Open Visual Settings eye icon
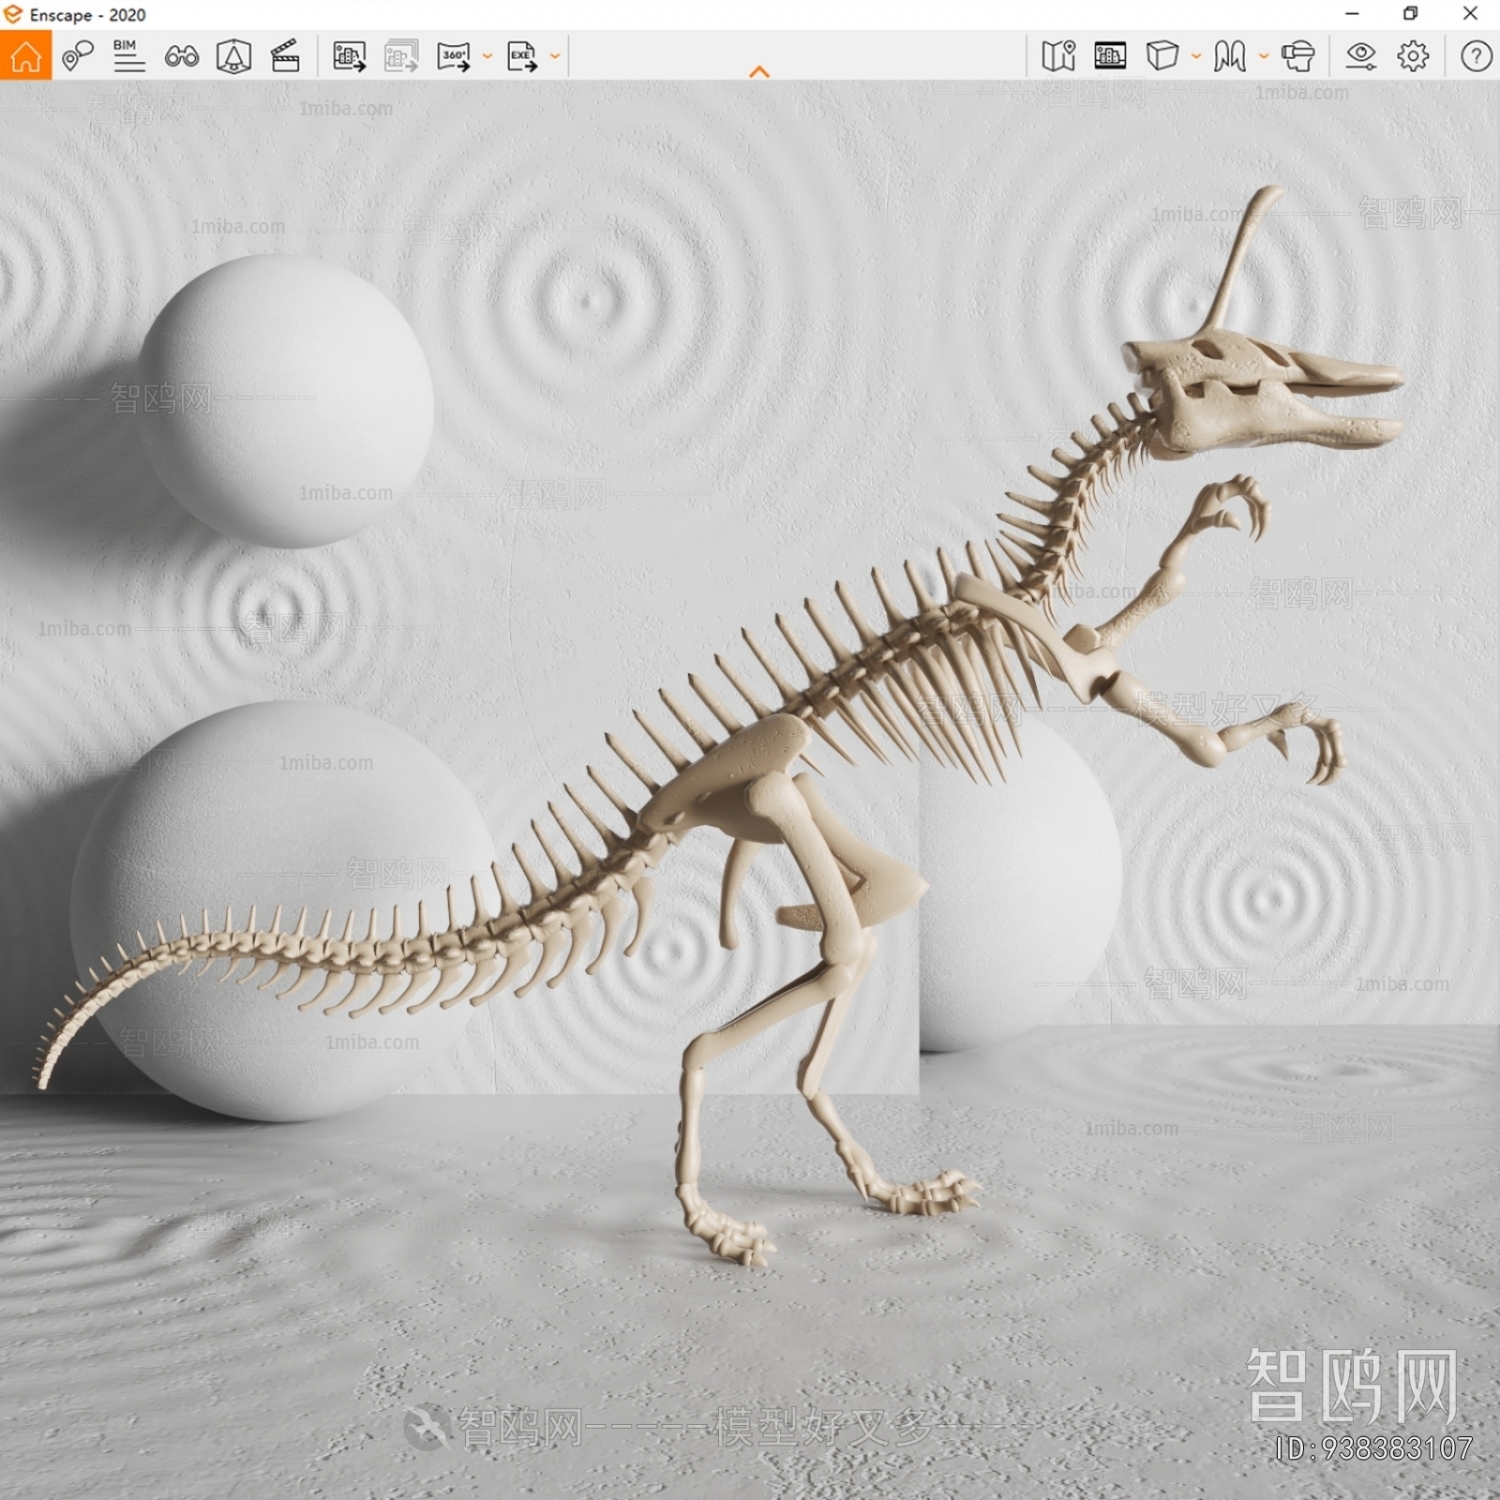The height and width of the screenshot is (1500, 1500). (x=1361, y=56)
